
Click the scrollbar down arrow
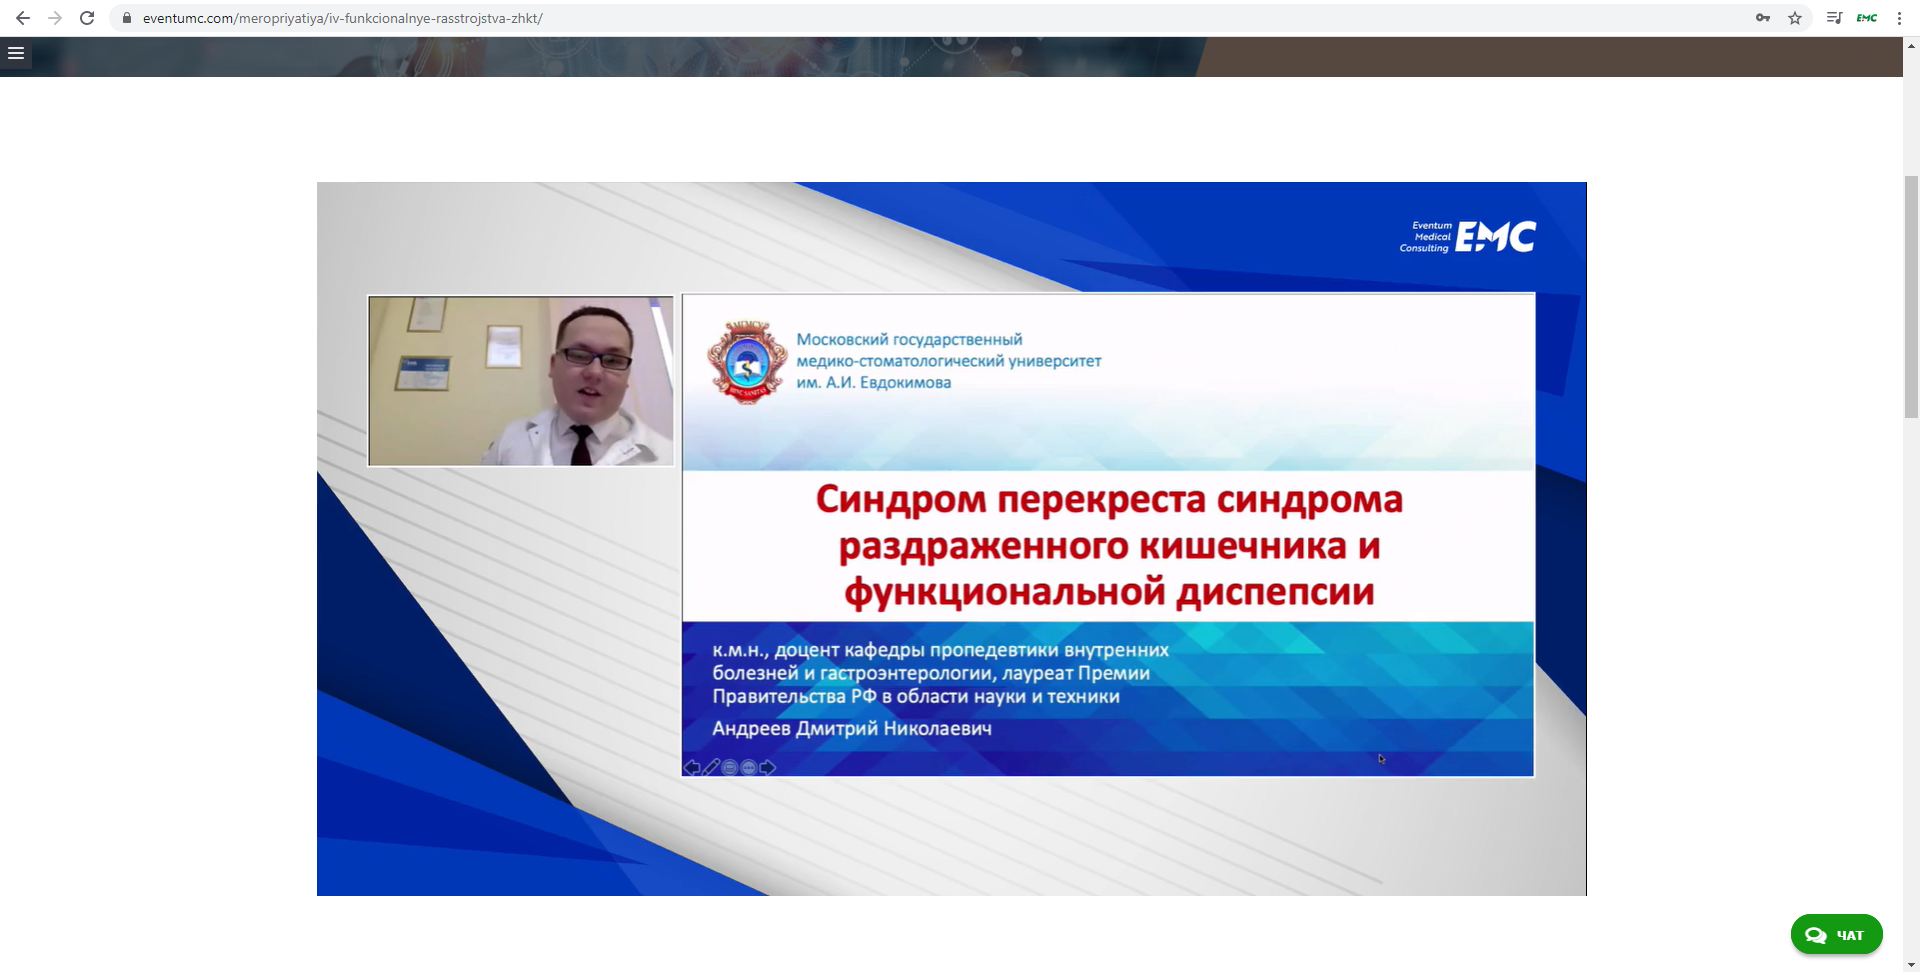coord(1911,965)
